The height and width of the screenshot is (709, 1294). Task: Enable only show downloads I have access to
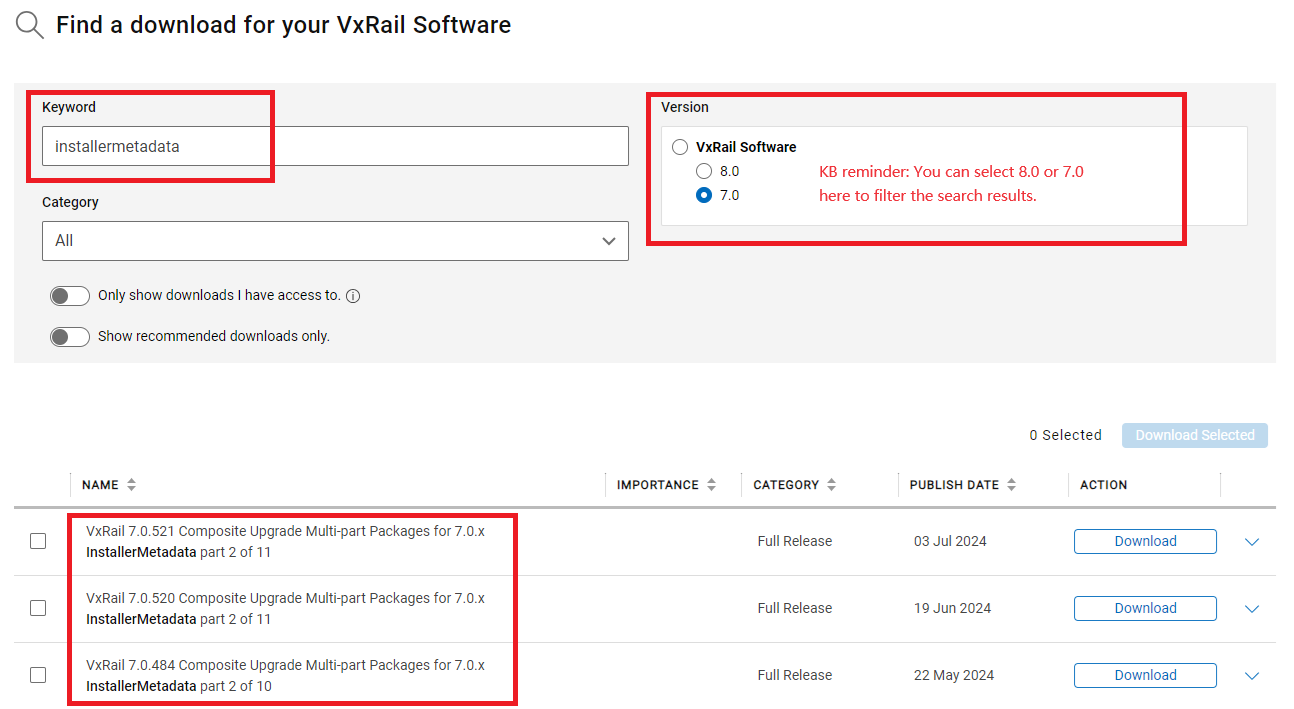[x=69, y=295]
